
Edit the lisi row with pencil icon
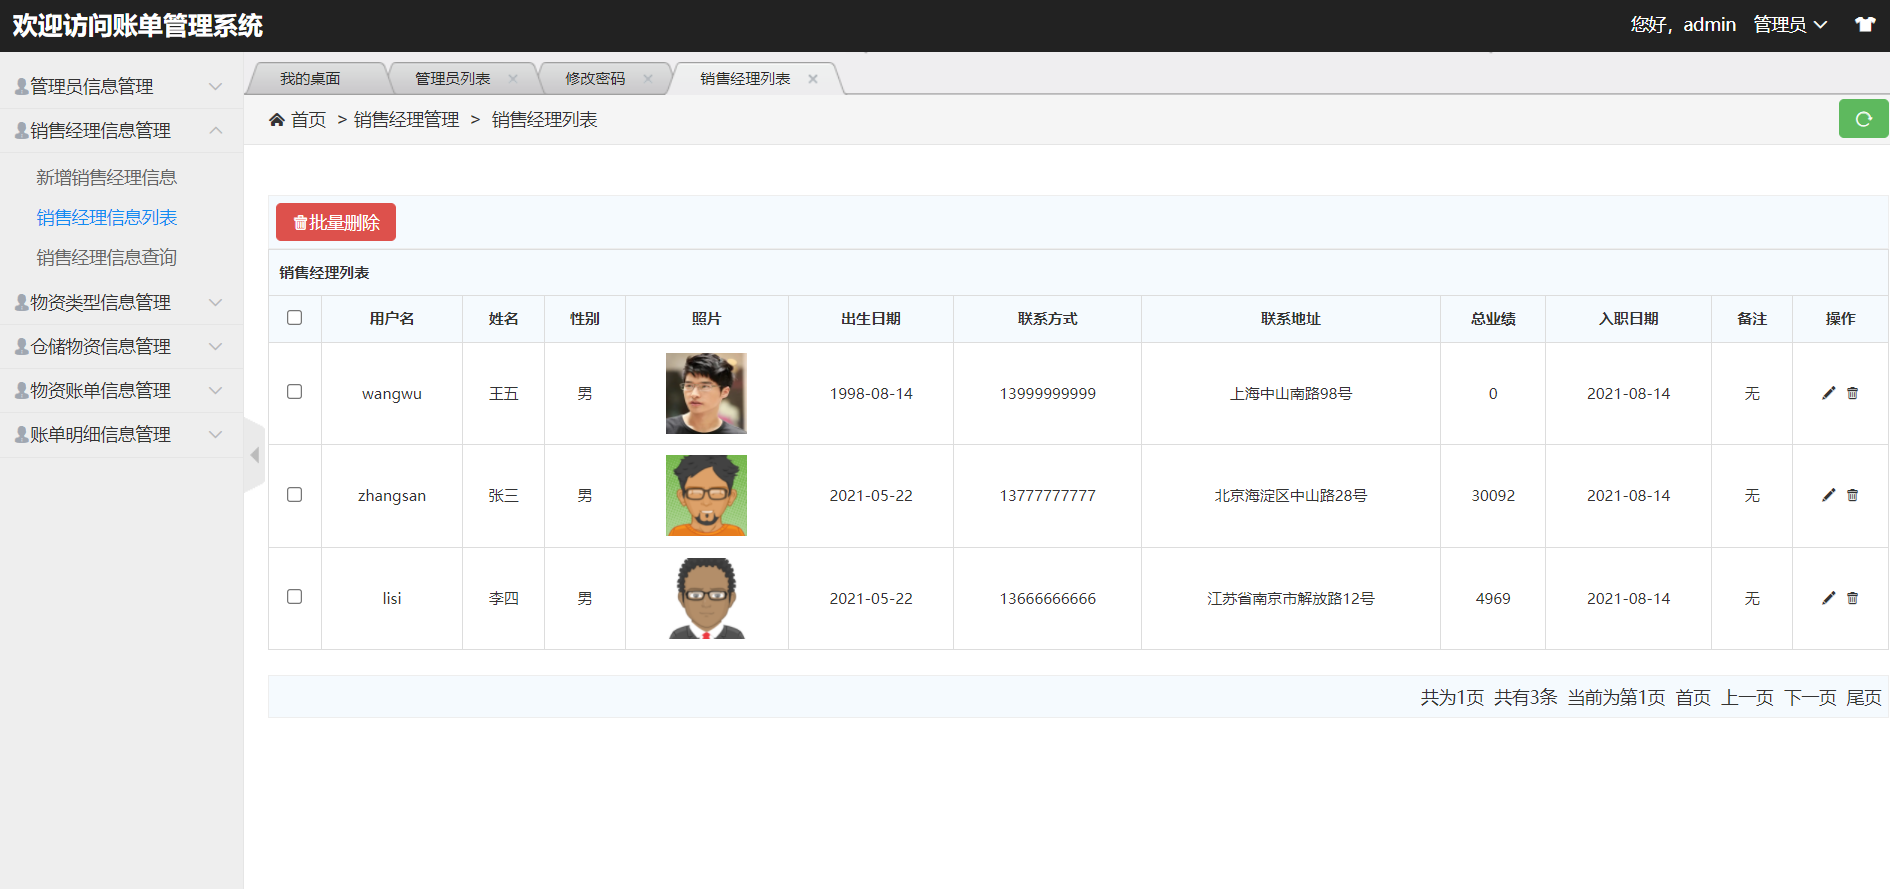[x=1828, y=598]
